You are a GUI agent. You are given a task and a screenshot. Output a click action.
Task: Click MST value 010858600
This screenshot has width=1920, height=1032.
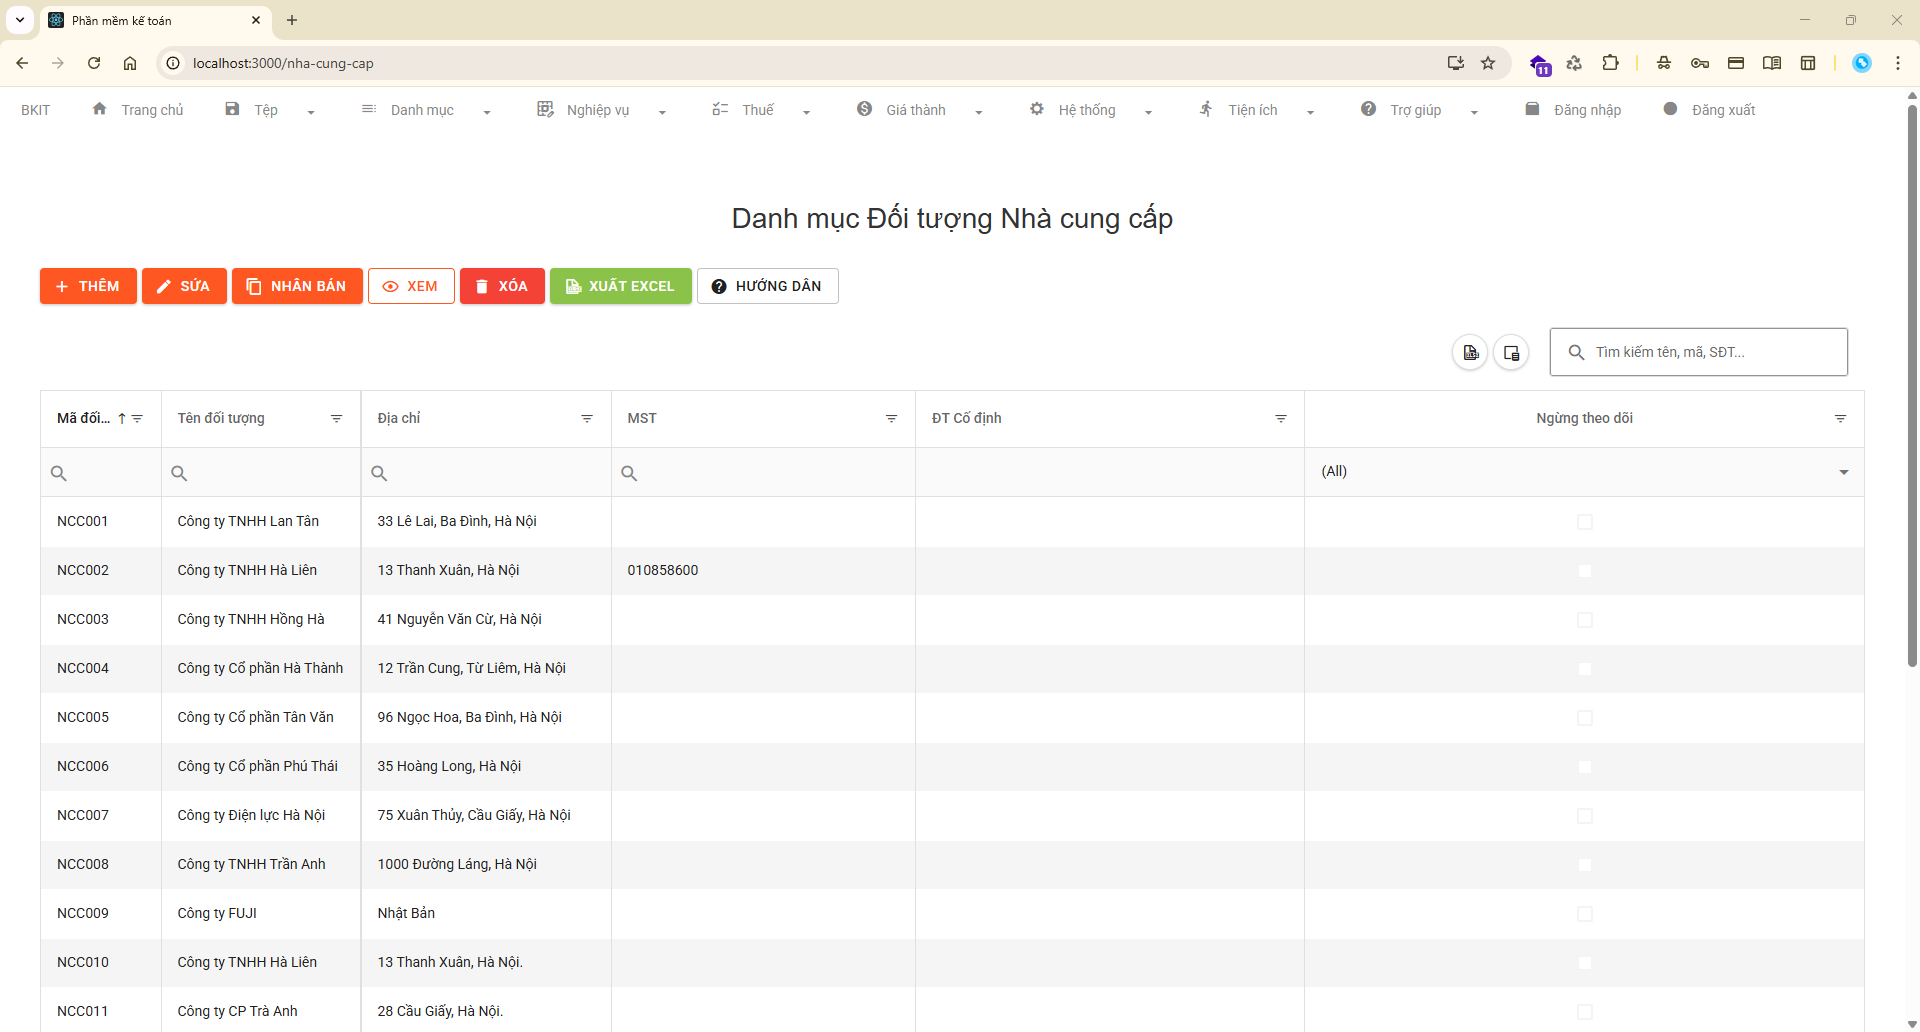point(663,571)
